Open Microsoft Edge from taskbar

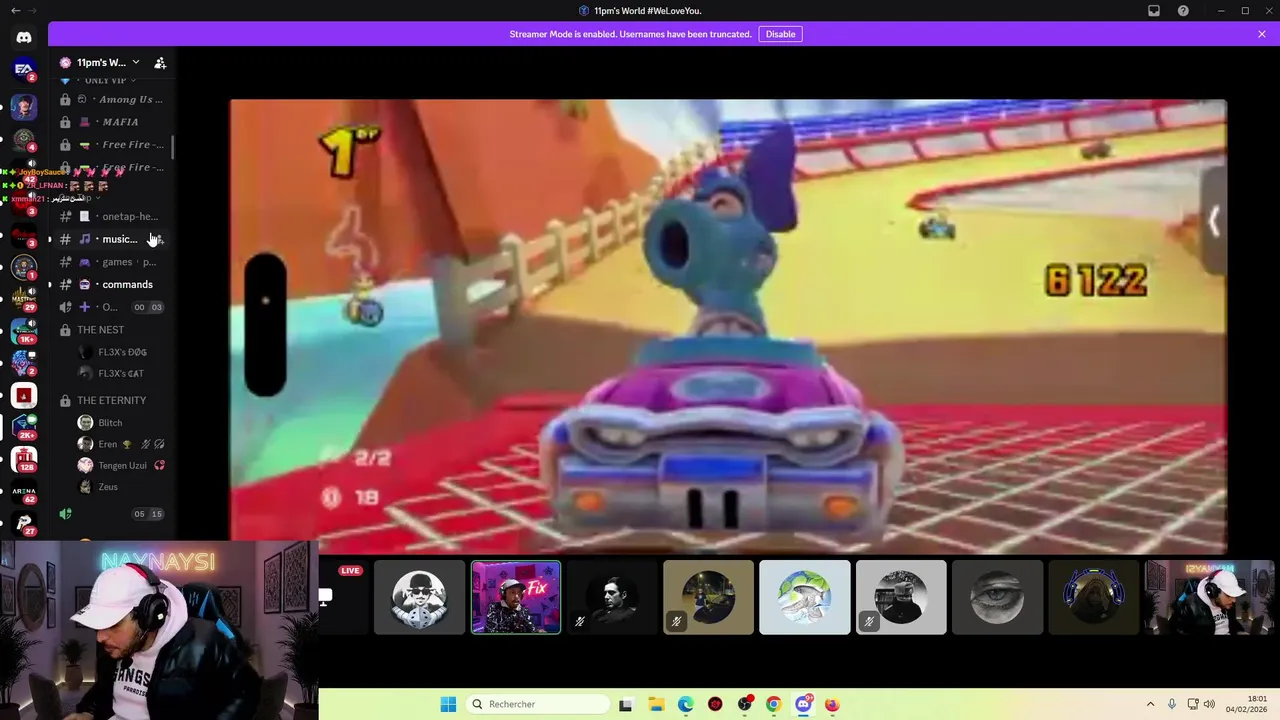[685, 704]
